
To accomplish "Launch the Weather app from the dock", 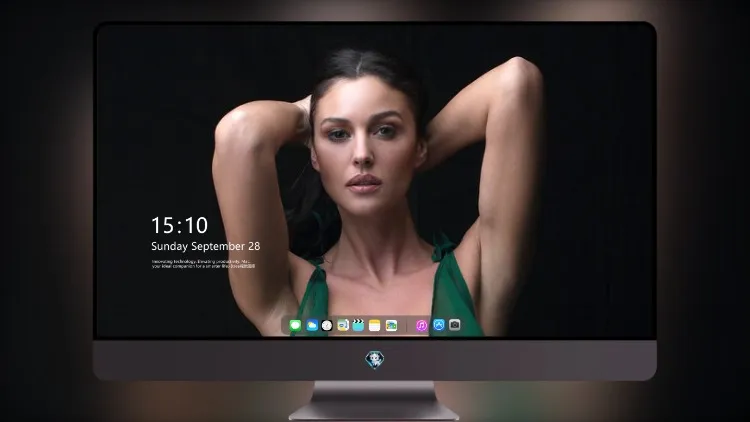I will click(312, 325).
